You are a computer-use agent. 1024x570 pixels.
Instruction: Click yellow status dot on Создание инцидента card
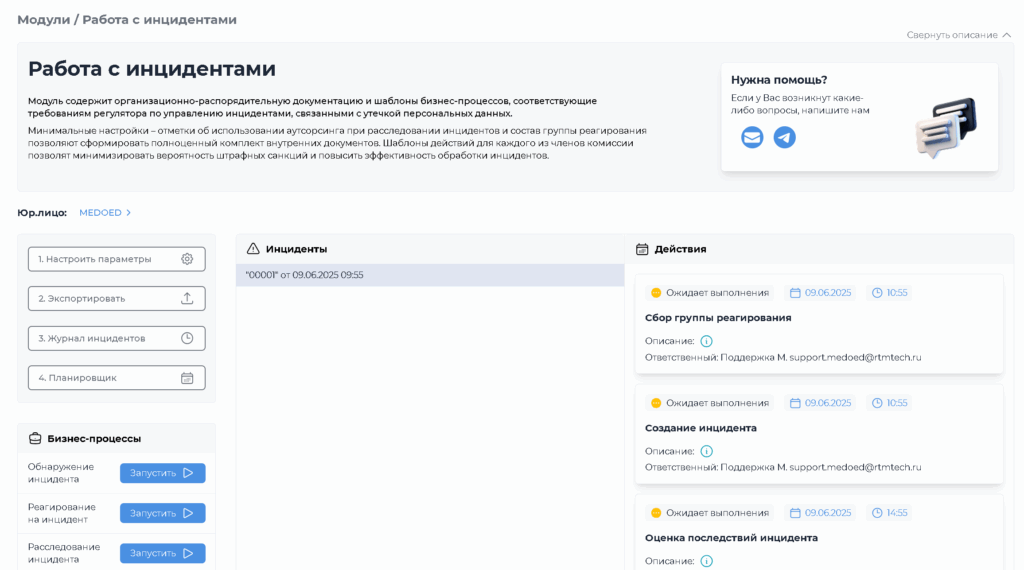click(656, 403)
